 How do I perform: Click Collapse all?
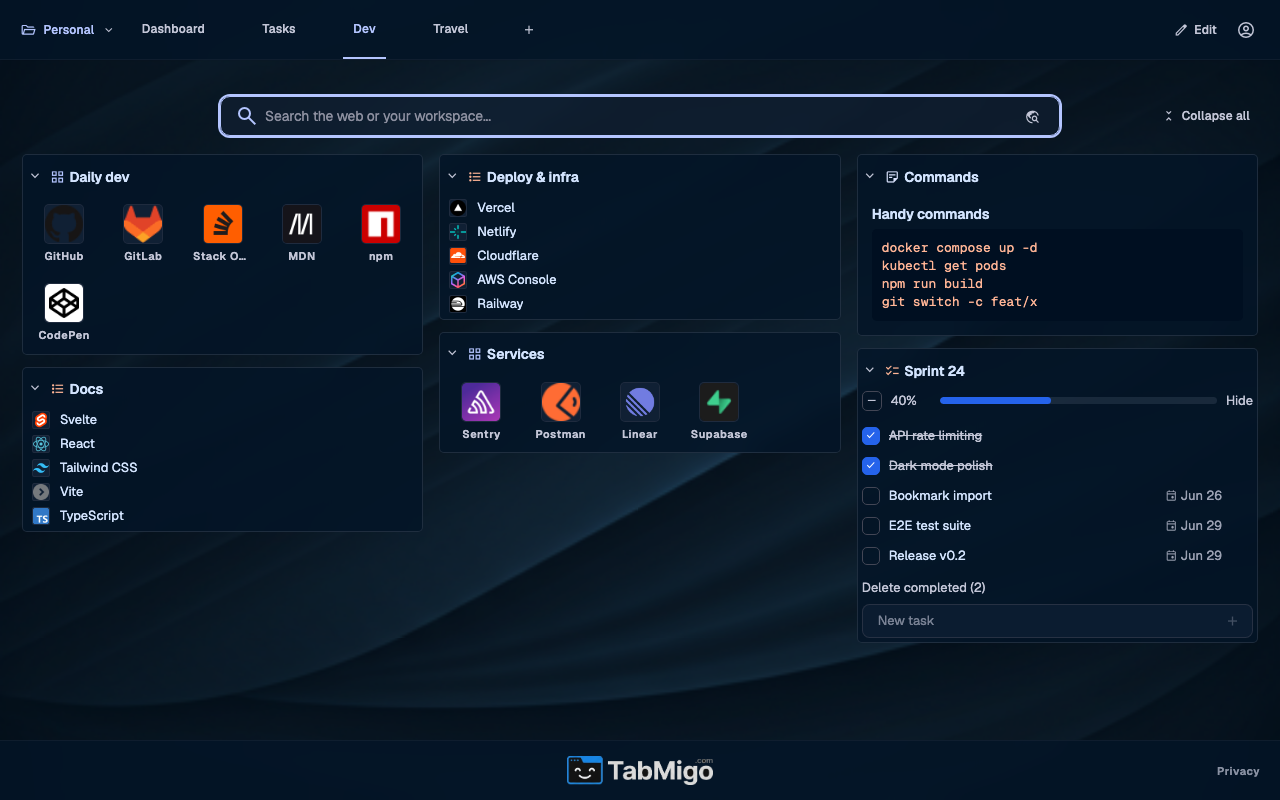click(x=1207, y=116)
